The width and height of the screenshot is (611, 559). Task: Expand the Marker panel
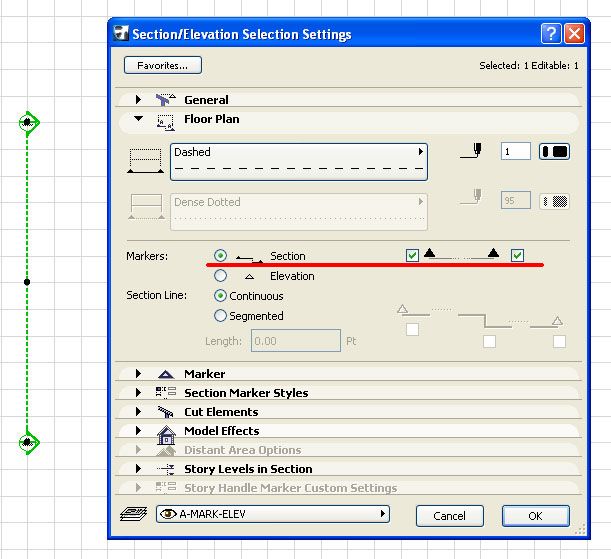[x=138, y=374]
